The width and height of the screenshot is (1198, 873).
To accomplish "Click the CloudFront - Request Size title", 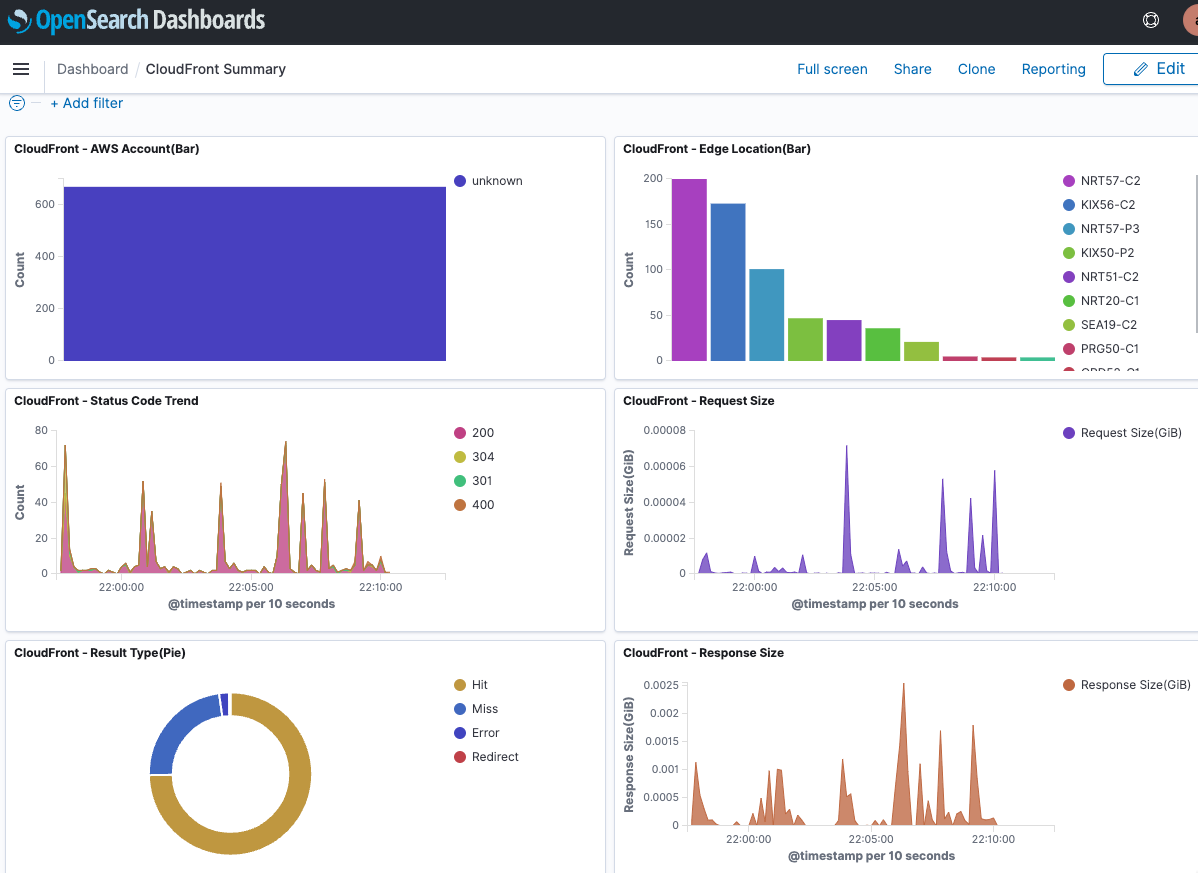I will [x=698, y=401].
